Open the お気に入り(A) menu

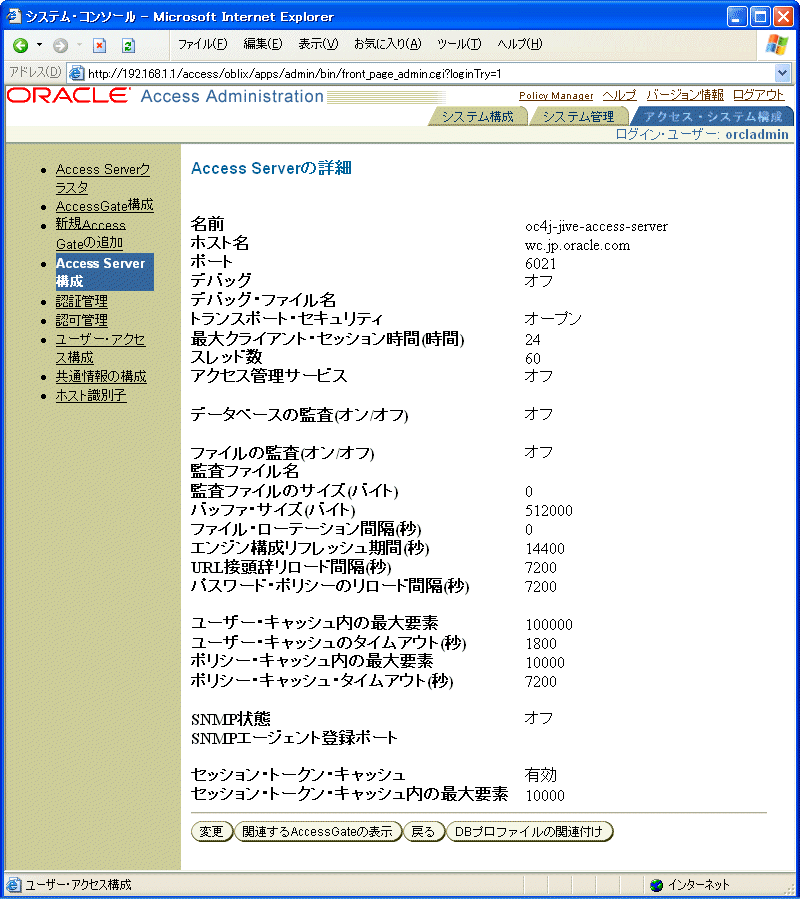(x=387, y=44)
